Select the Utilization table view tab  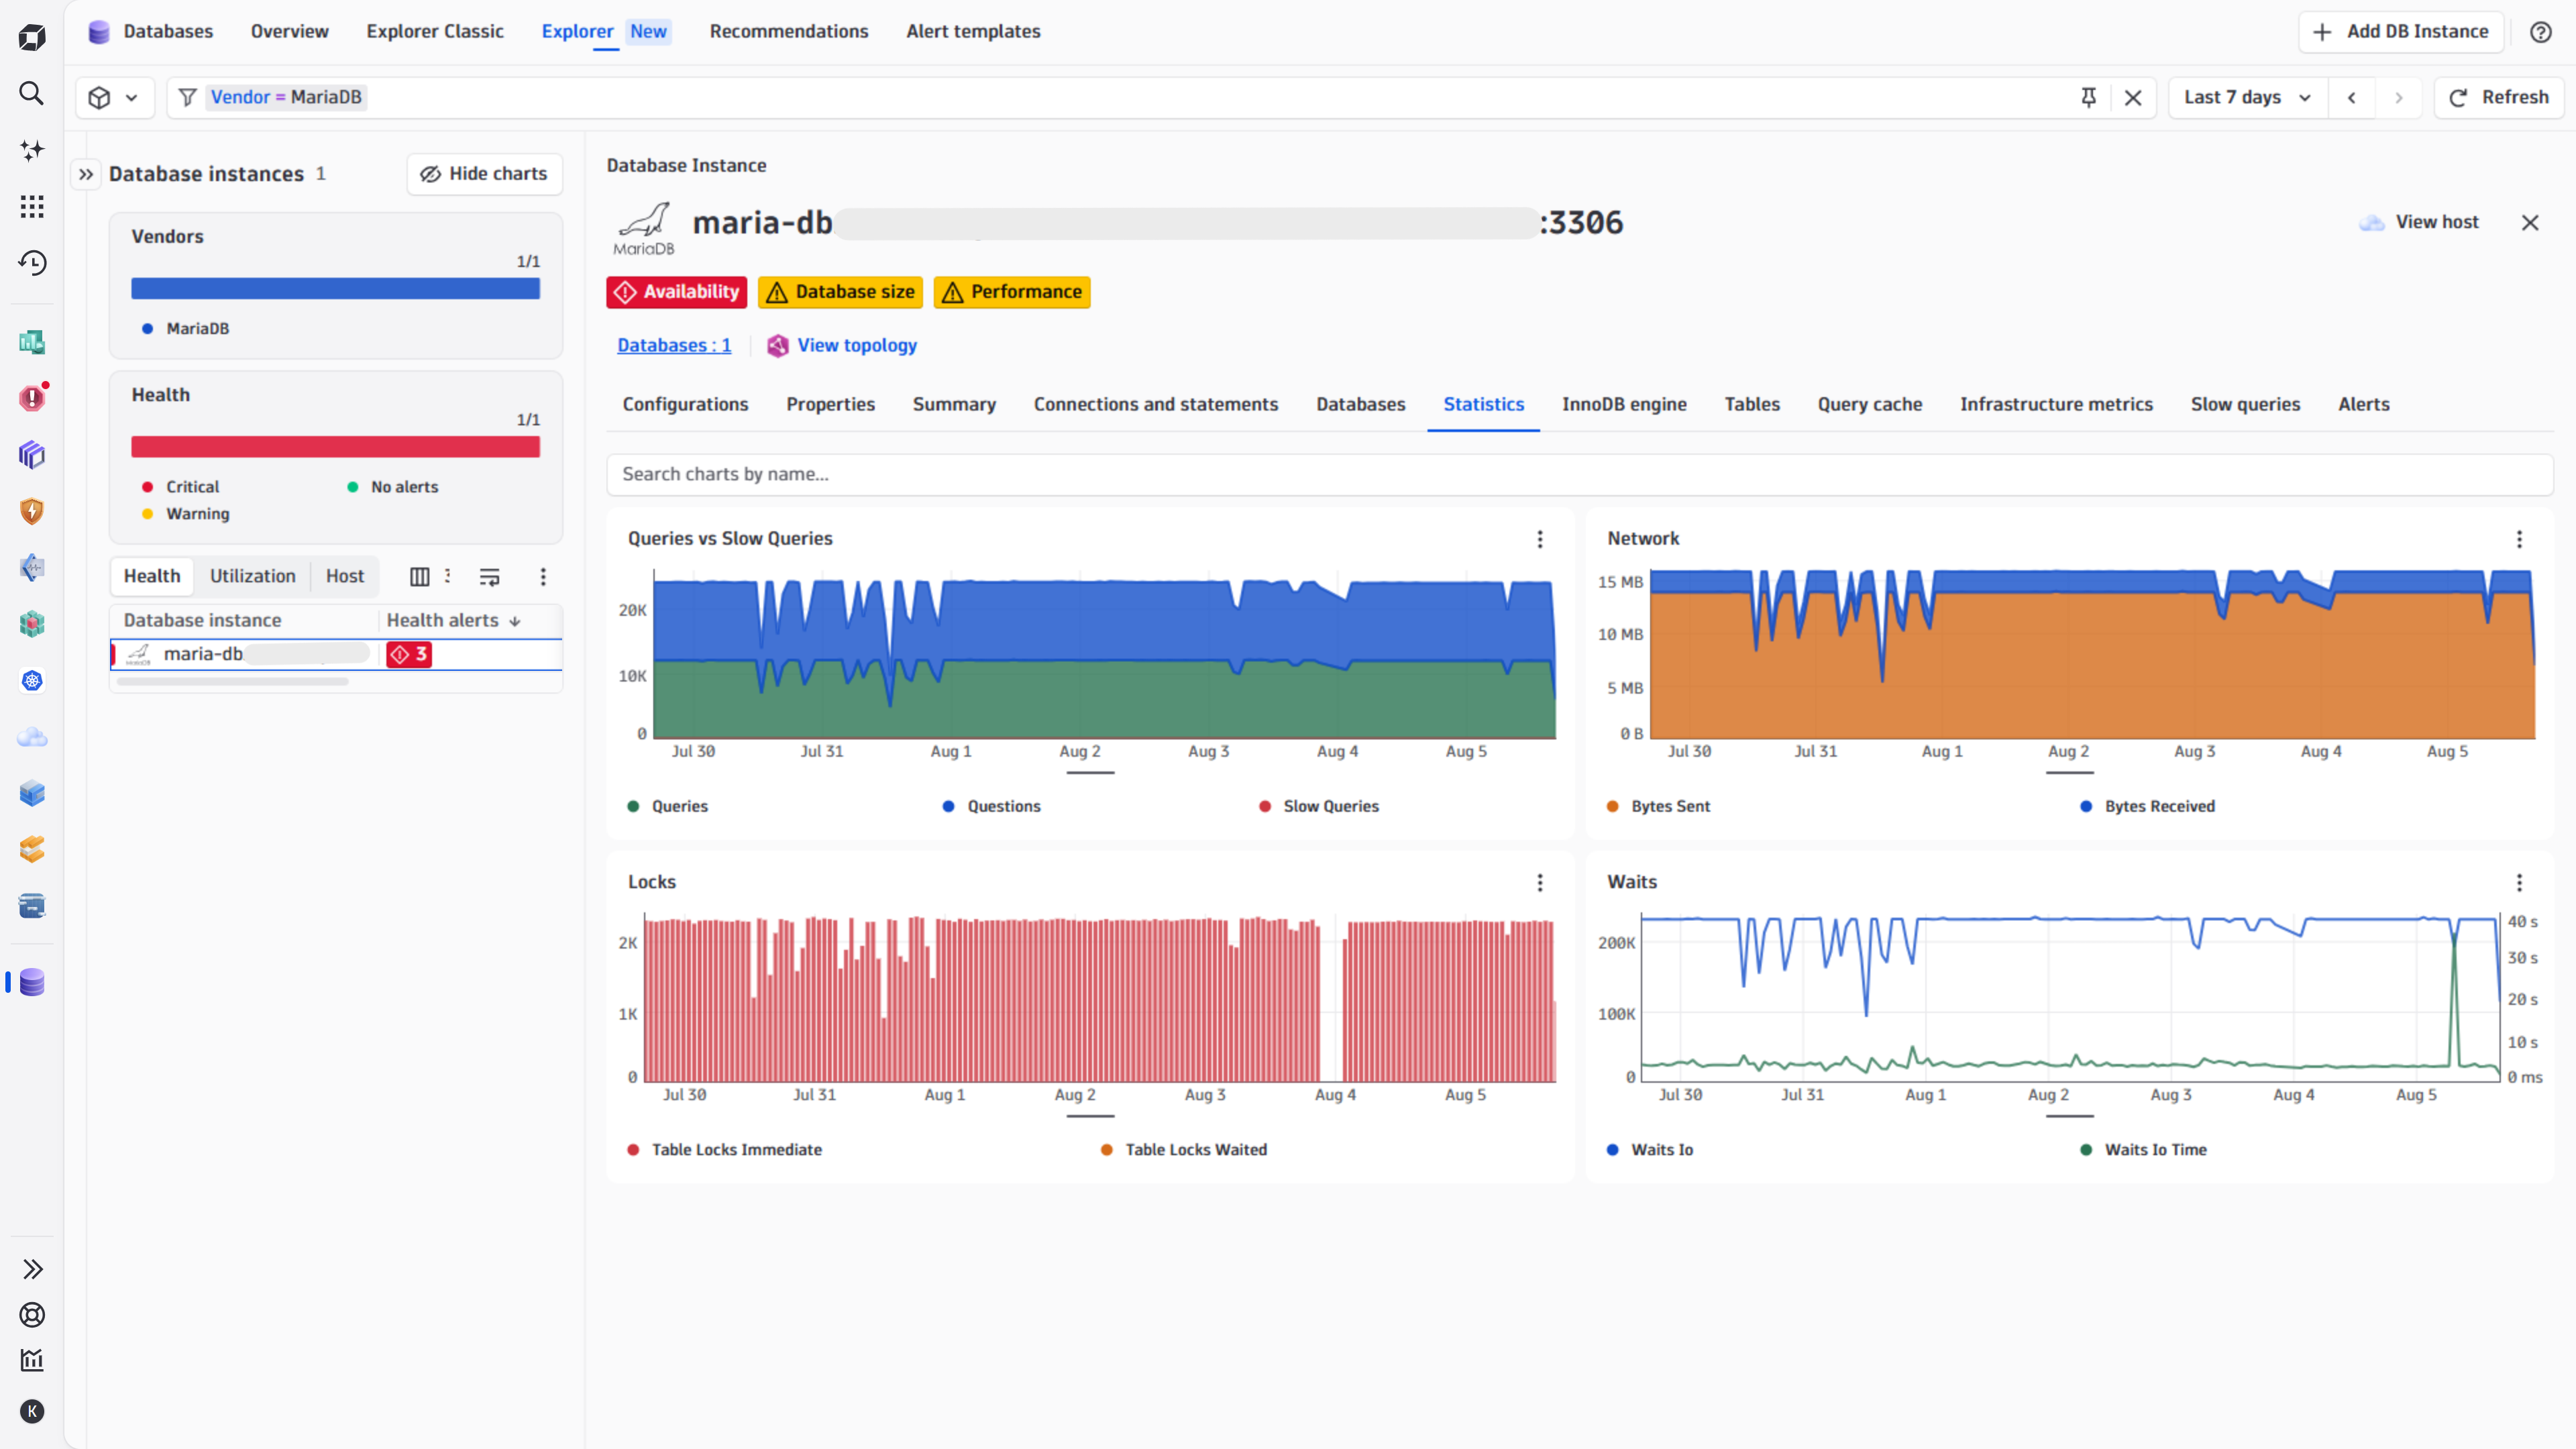pyautogui.click(x=253, y=576)
